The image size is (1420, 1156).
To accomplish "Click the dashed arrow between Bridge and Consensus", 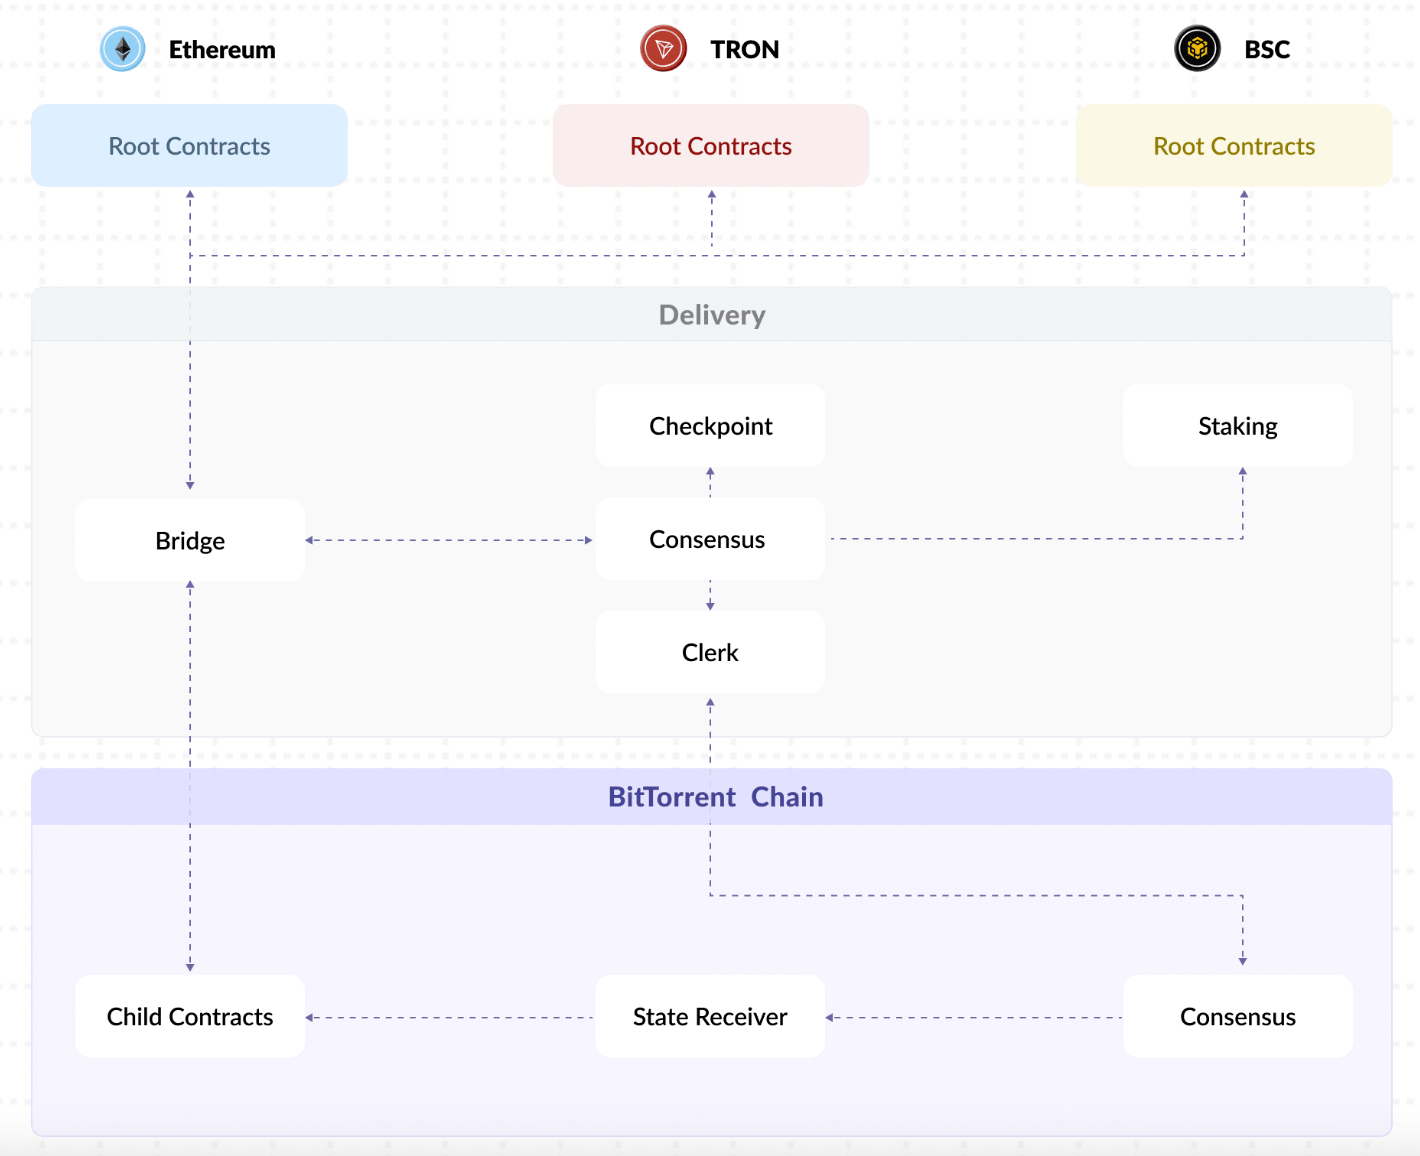I will [x=449, y=540].
